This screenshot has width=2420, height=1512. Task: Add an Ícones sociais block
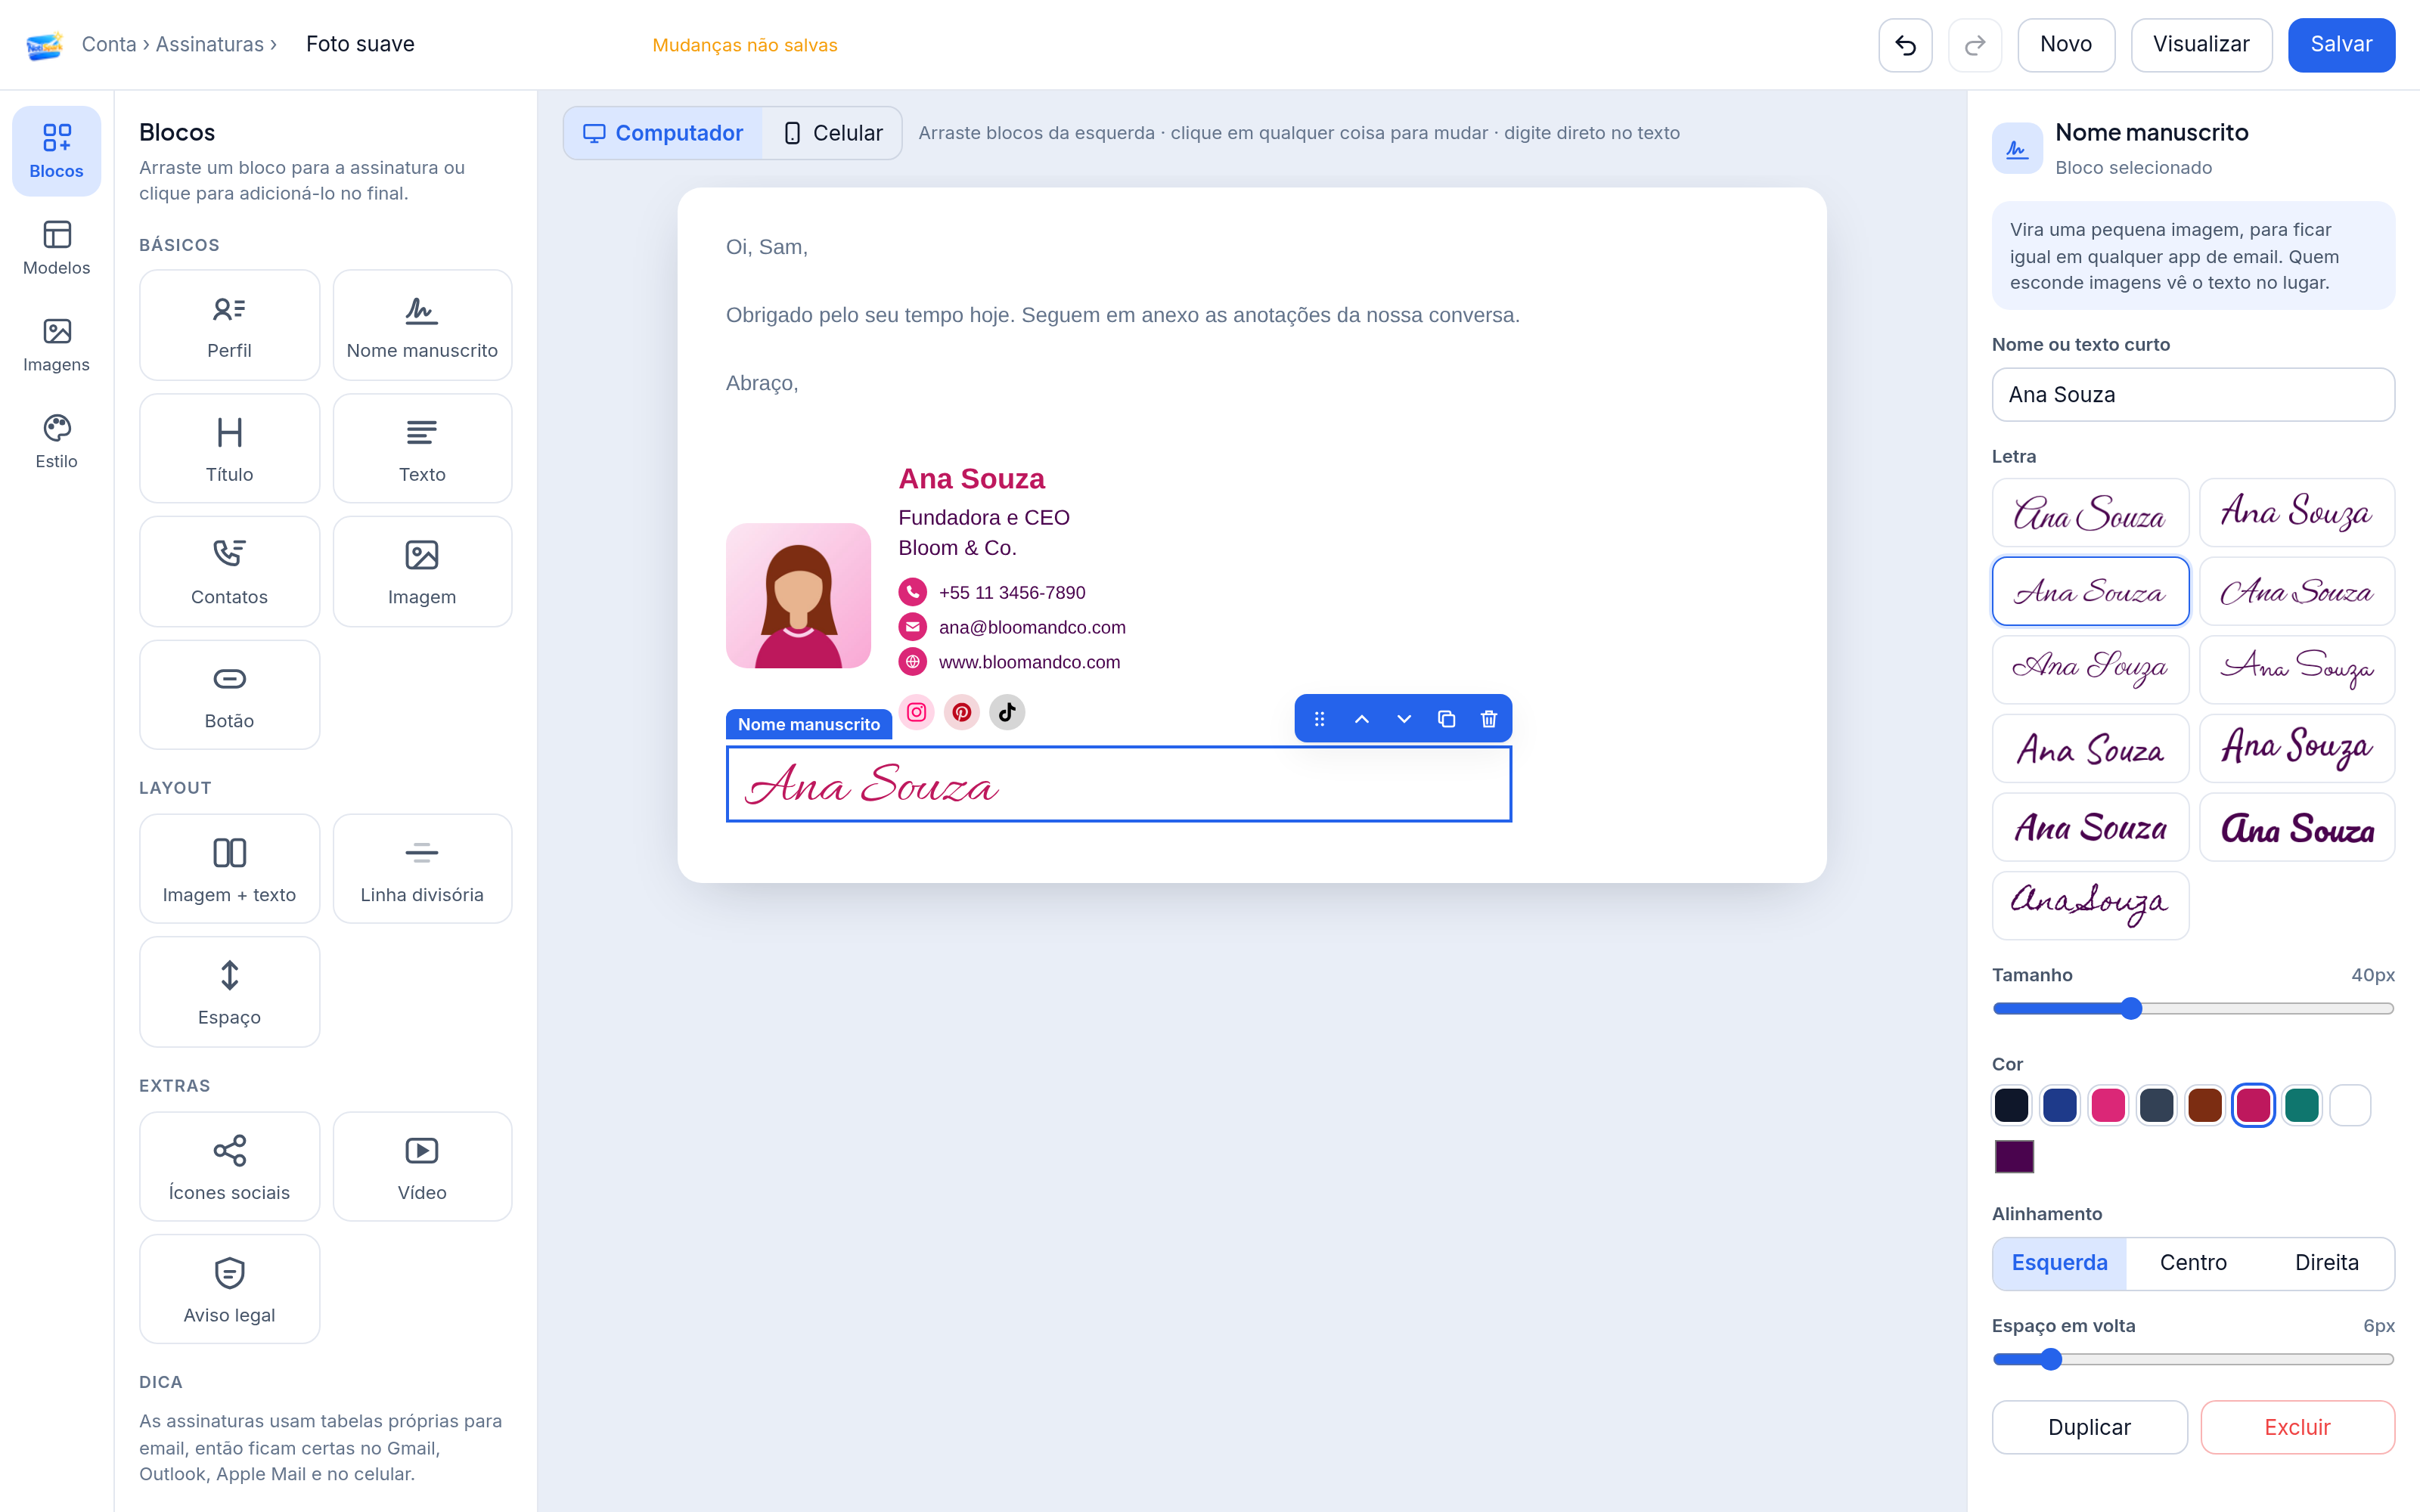pos(229,1166)
